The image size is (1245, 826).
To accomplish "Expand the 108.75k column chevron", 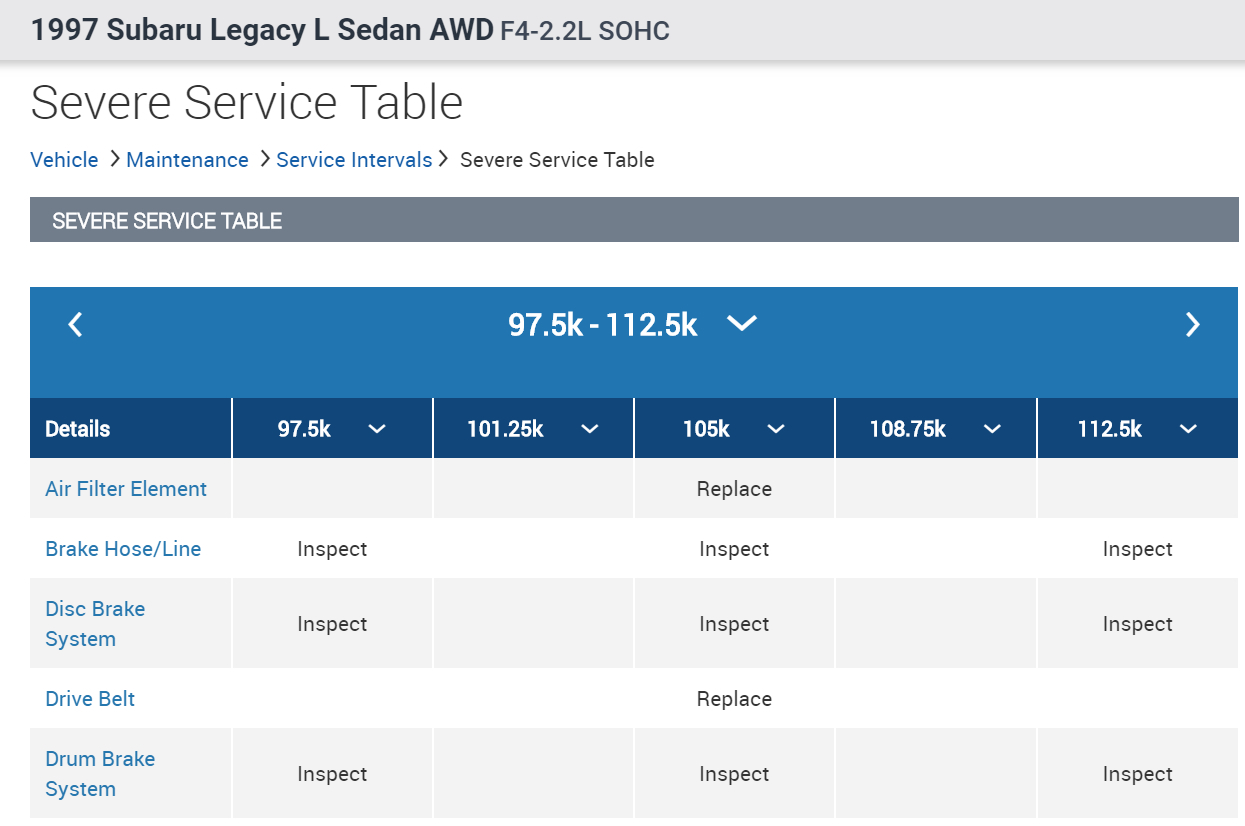I will pos(992,429).
